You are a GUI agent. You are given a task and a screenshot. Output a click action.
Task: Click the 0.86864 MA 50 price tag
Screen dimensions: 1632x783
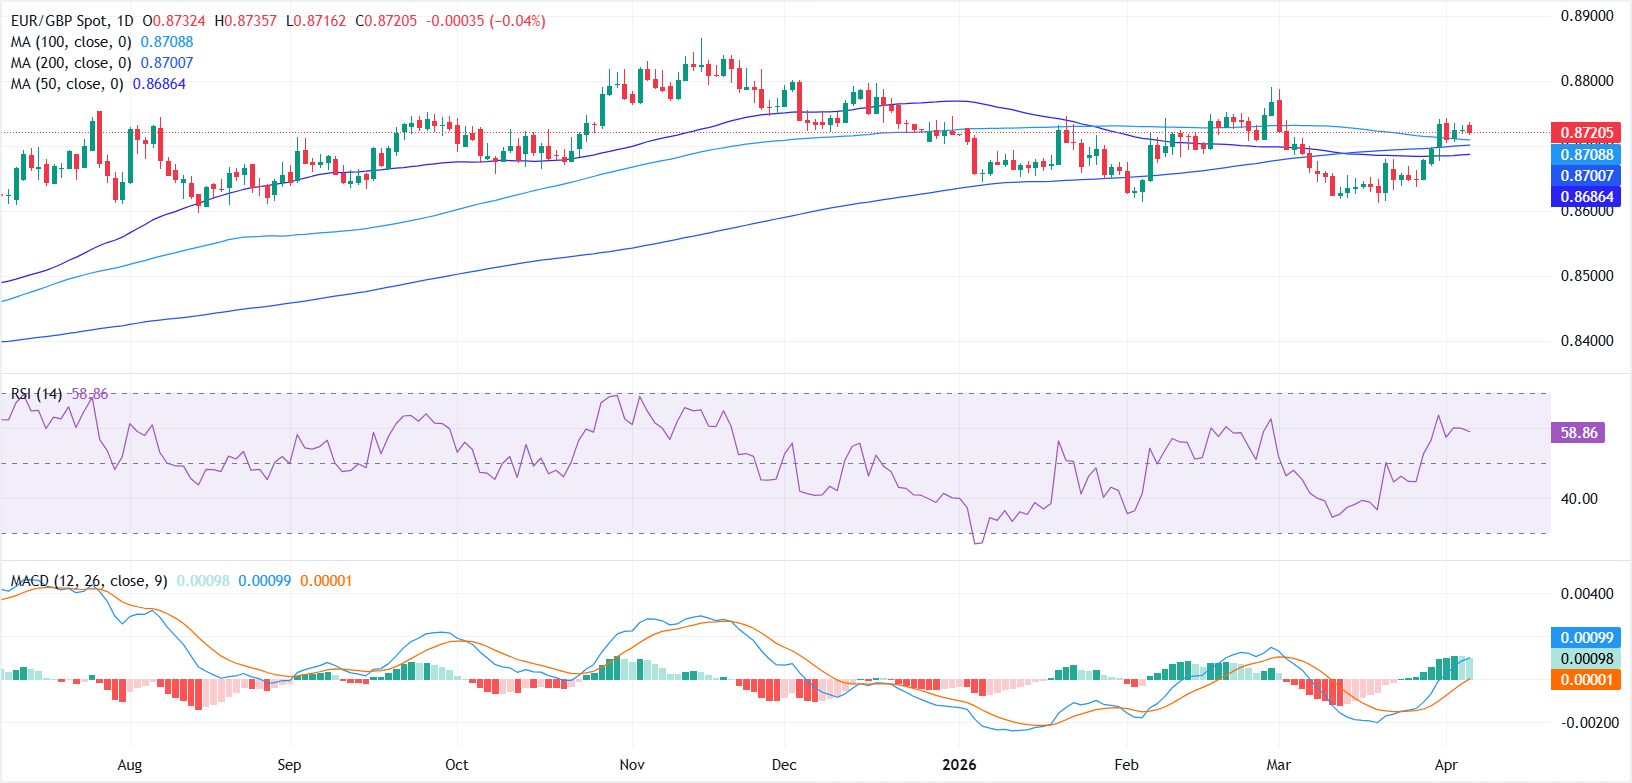1587,197
